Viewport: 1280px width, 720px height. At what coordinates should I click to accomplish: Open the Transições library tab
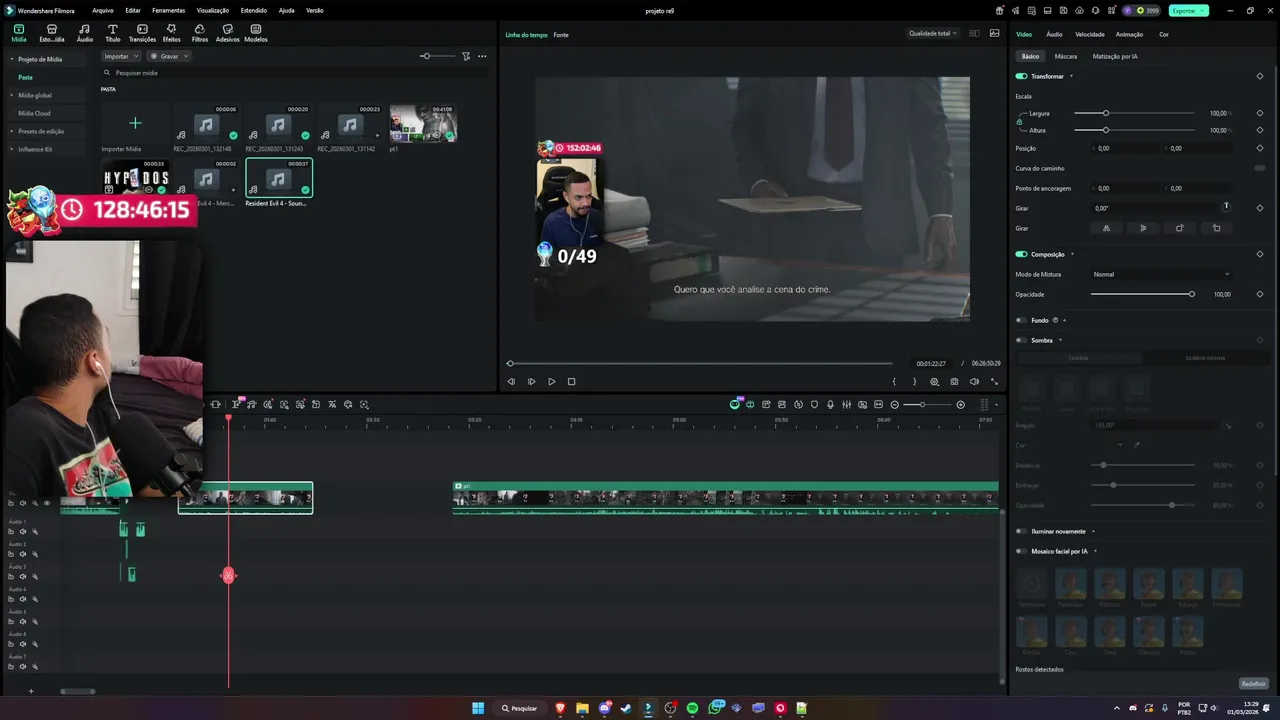[x=142, y=33]
